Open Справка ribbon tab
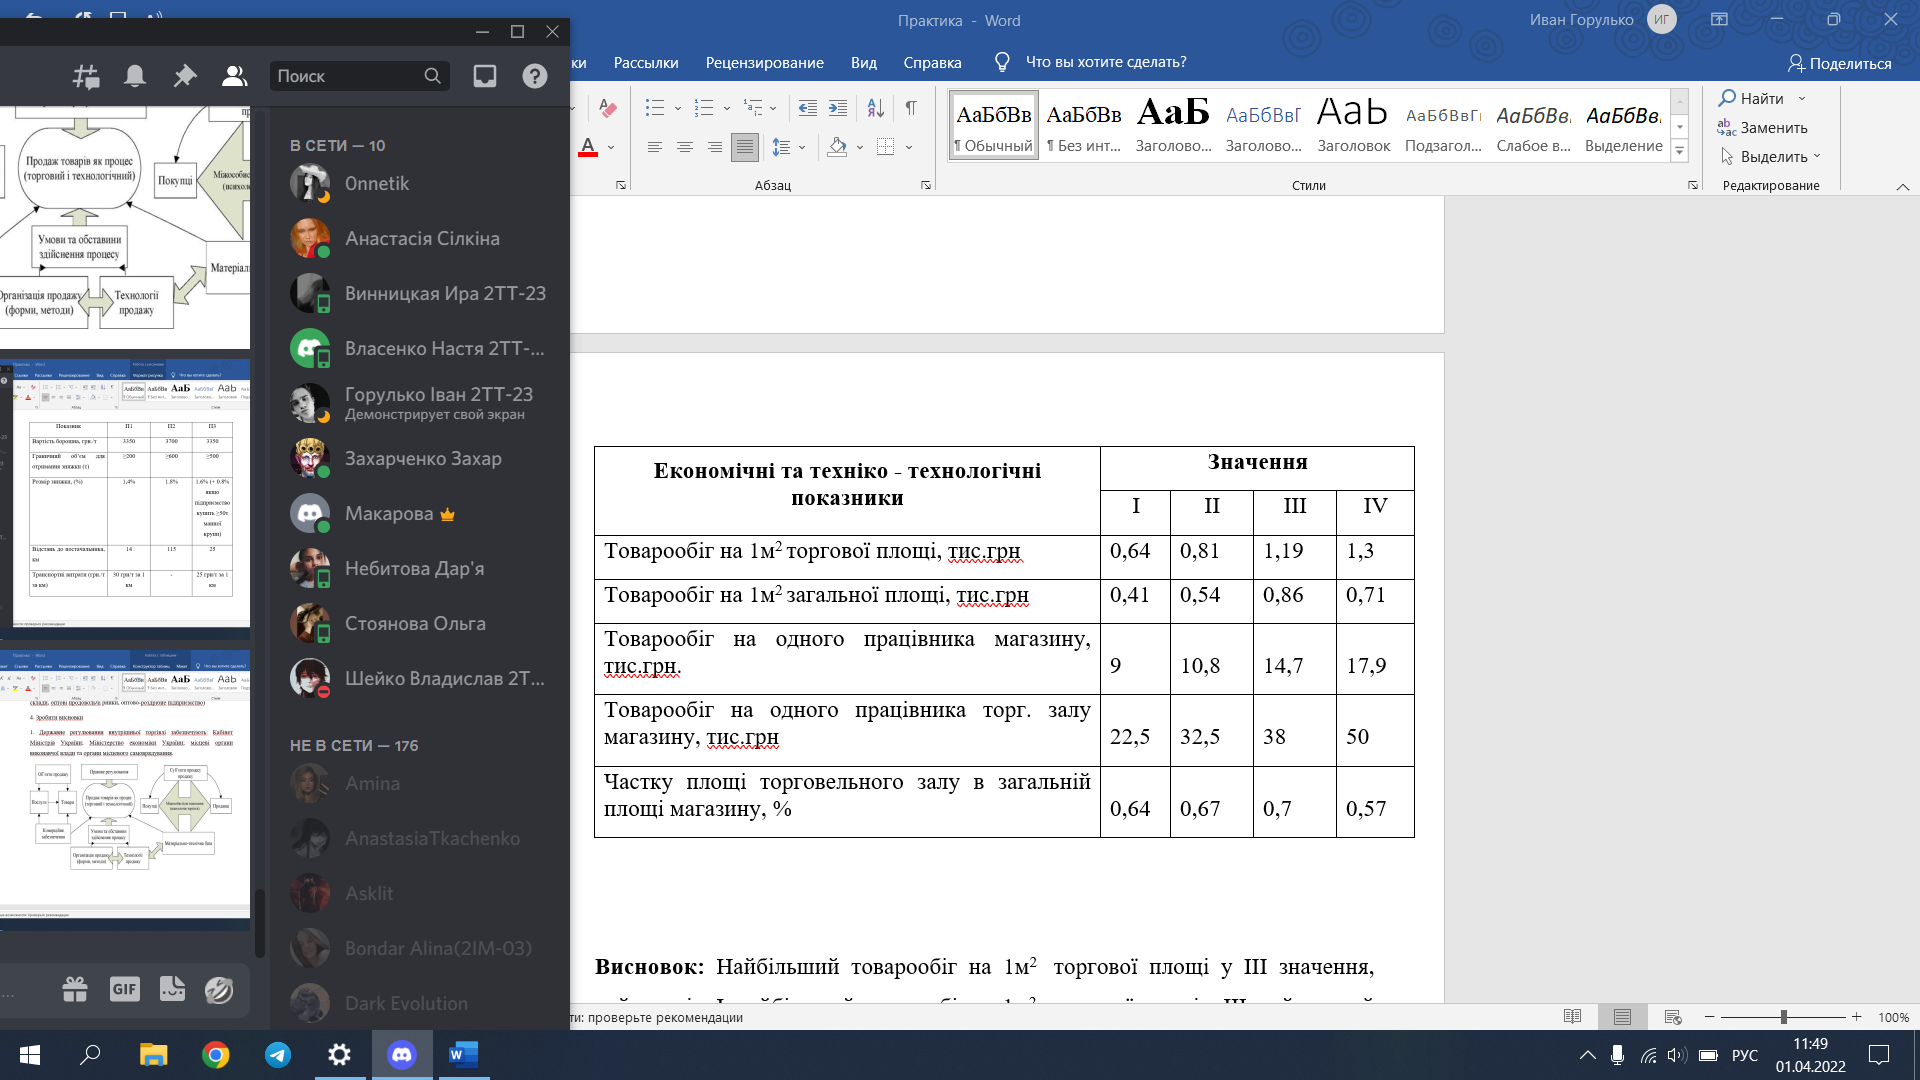This screenshot has height=1080, width=1920. pyautogui.click(x=932, y=62)
